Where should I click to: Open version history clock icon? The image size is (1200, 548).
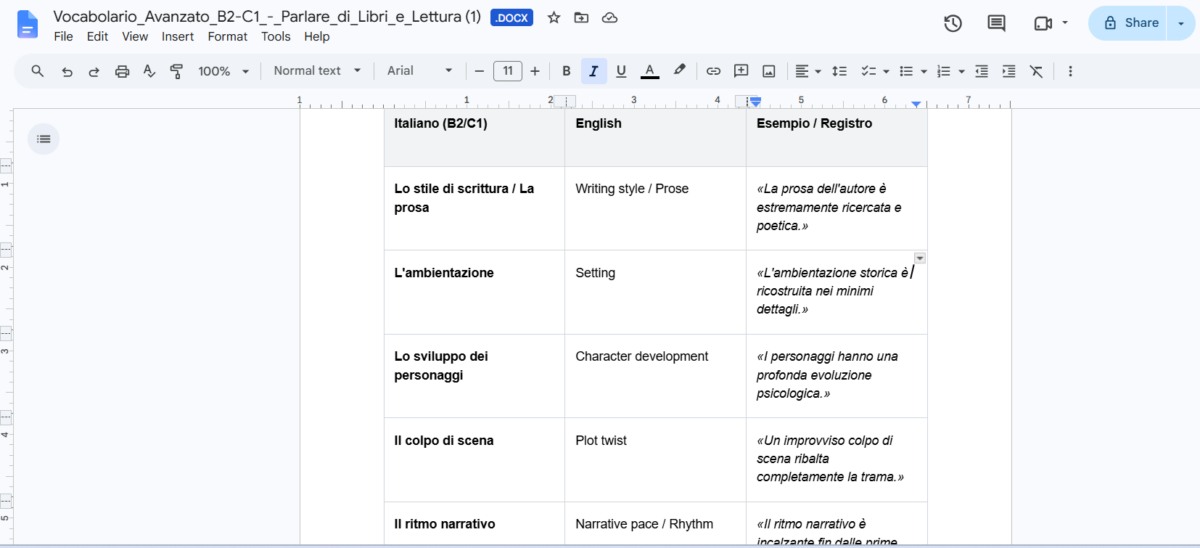point(953,23)
